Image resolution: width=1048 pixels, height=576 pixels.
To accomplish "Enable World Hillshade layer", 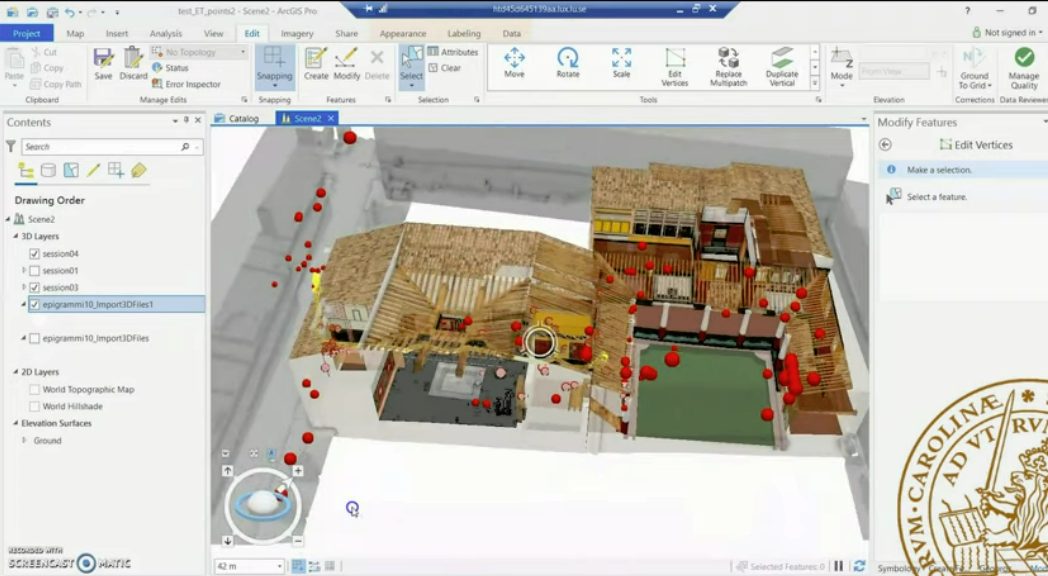I will pos(34,406).
